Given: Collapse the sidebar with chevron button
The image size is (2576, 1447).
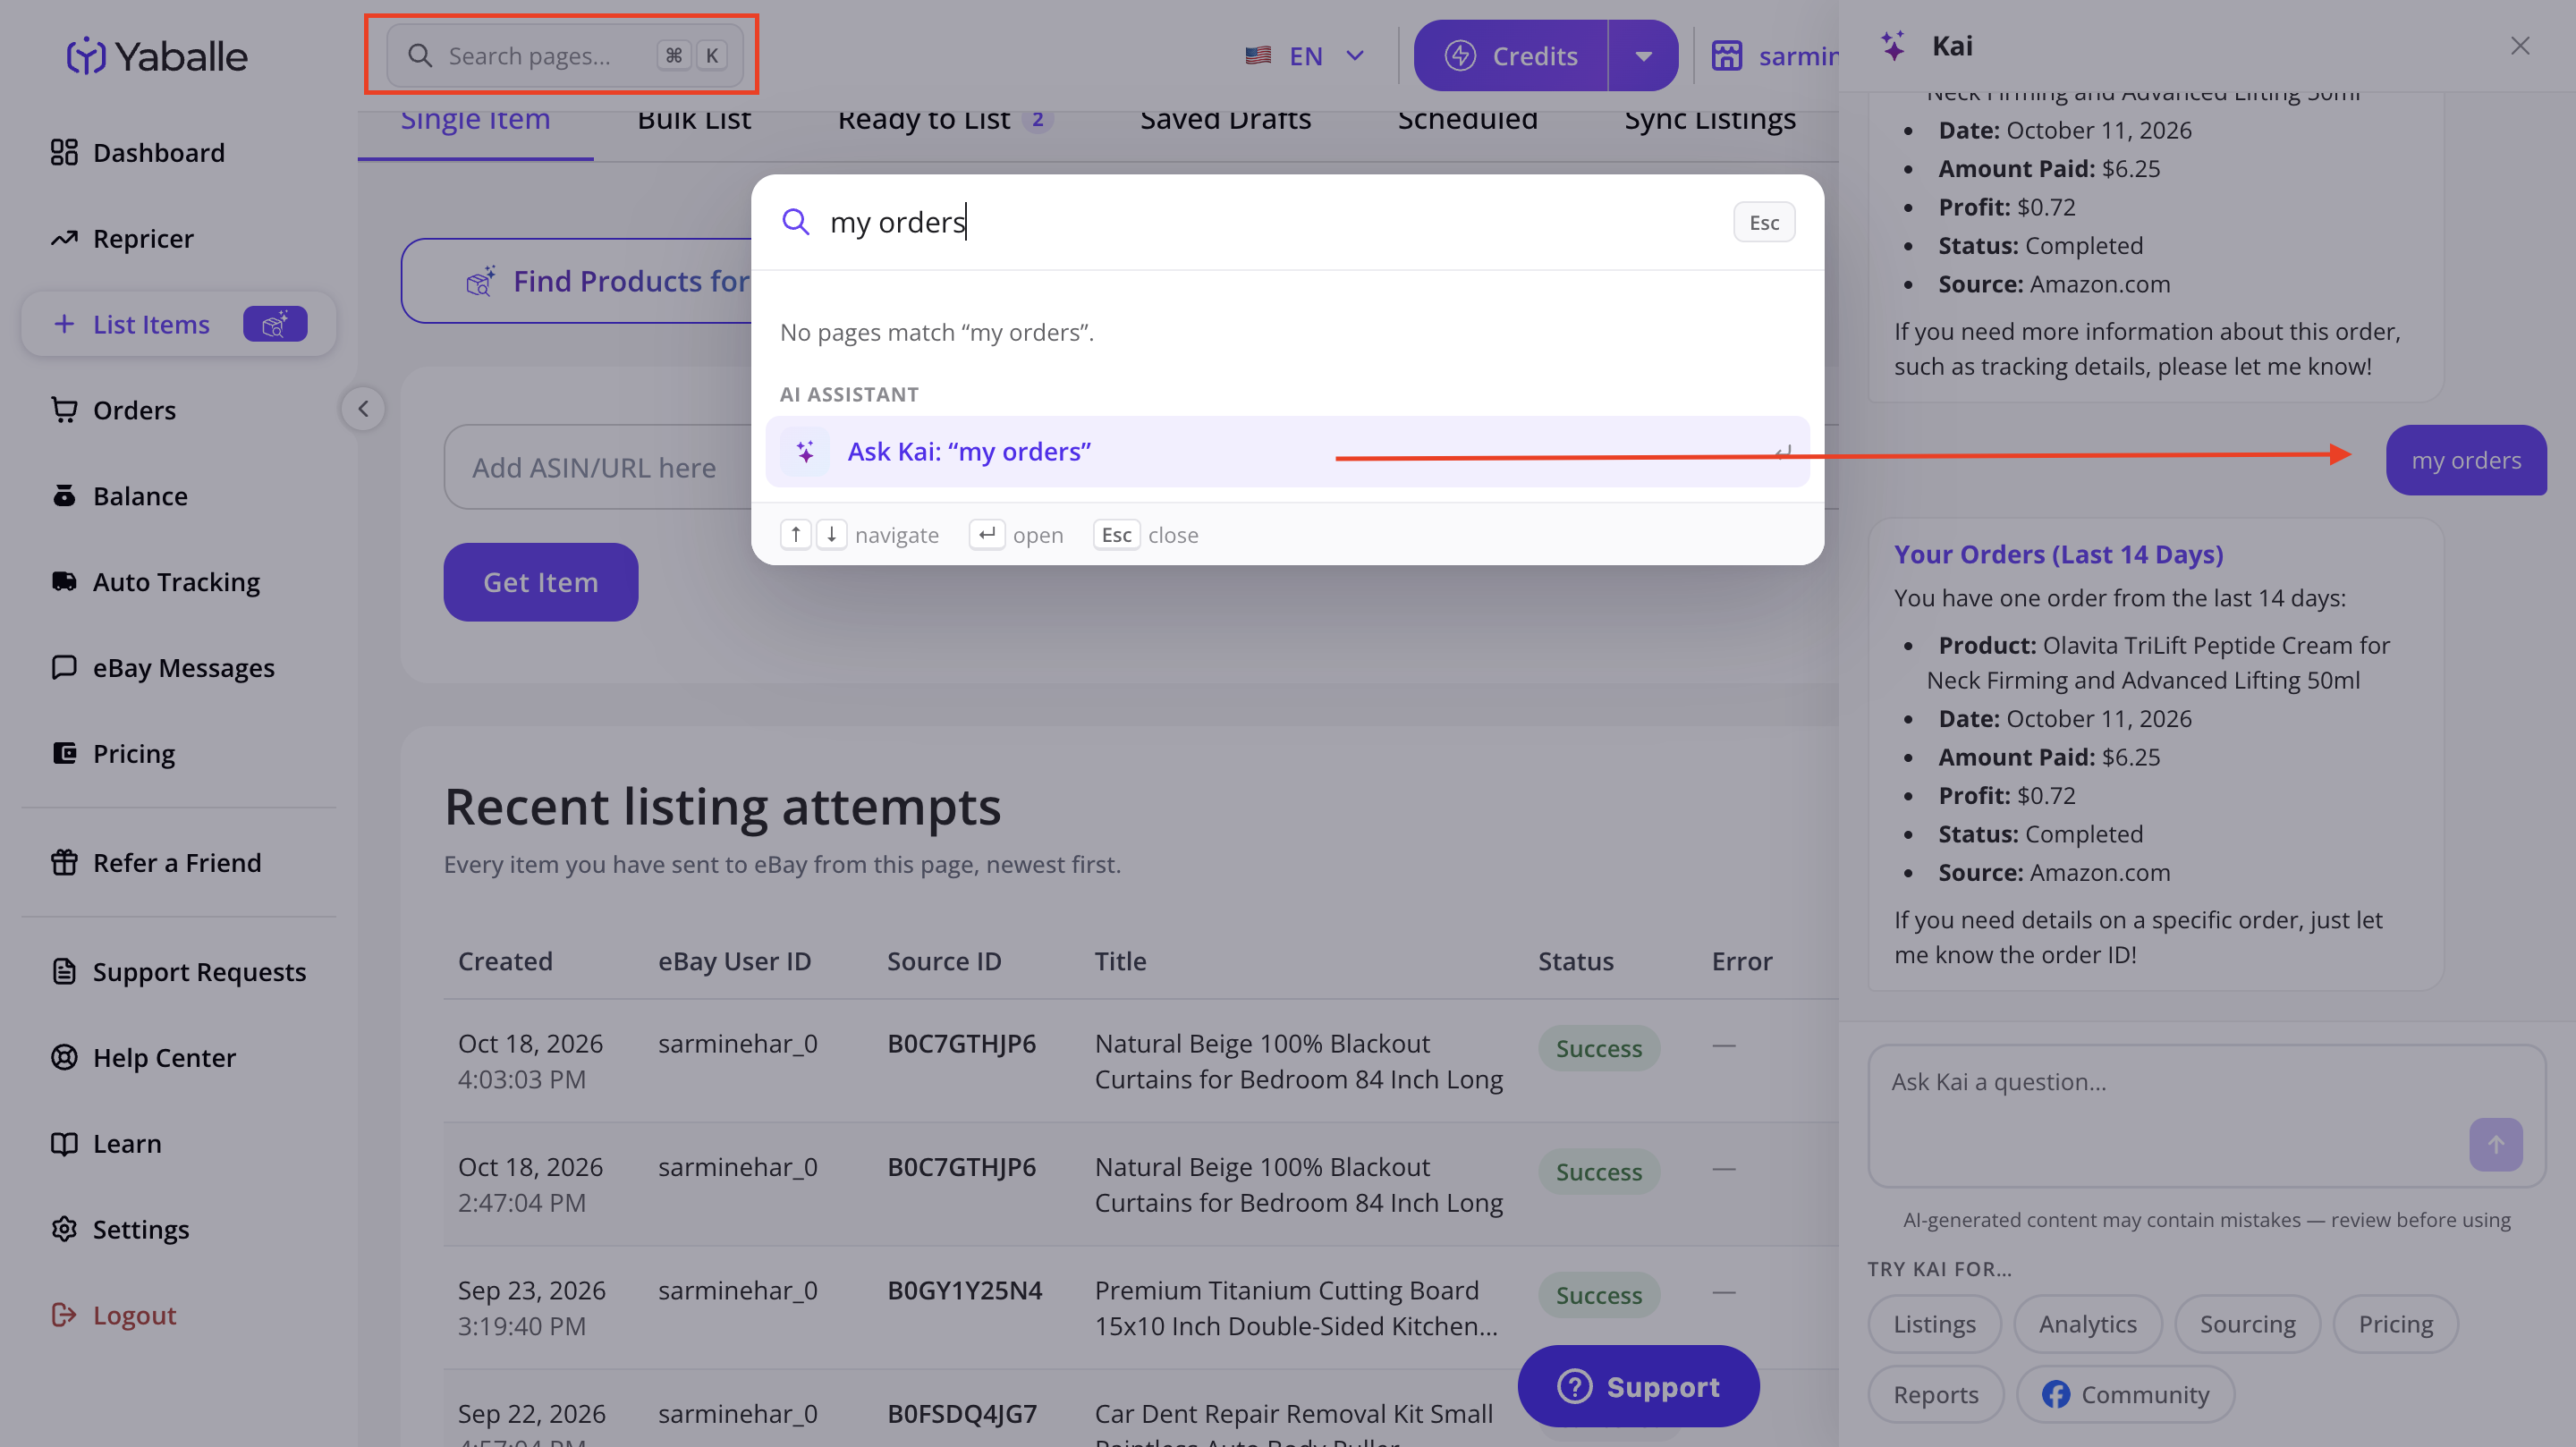Looking at the screenshot, I should click(x=363, y=409).
